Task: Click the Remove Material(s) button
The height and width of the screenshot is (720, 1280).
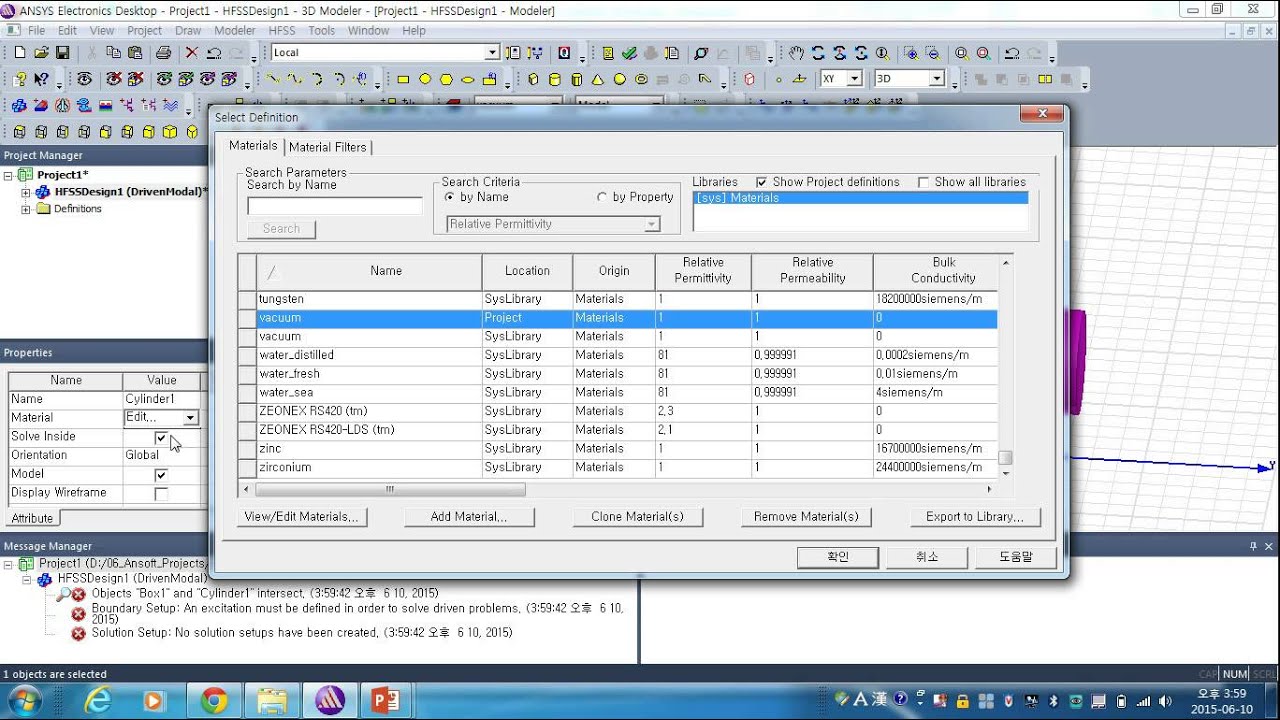Action: [x=806, y=517]
